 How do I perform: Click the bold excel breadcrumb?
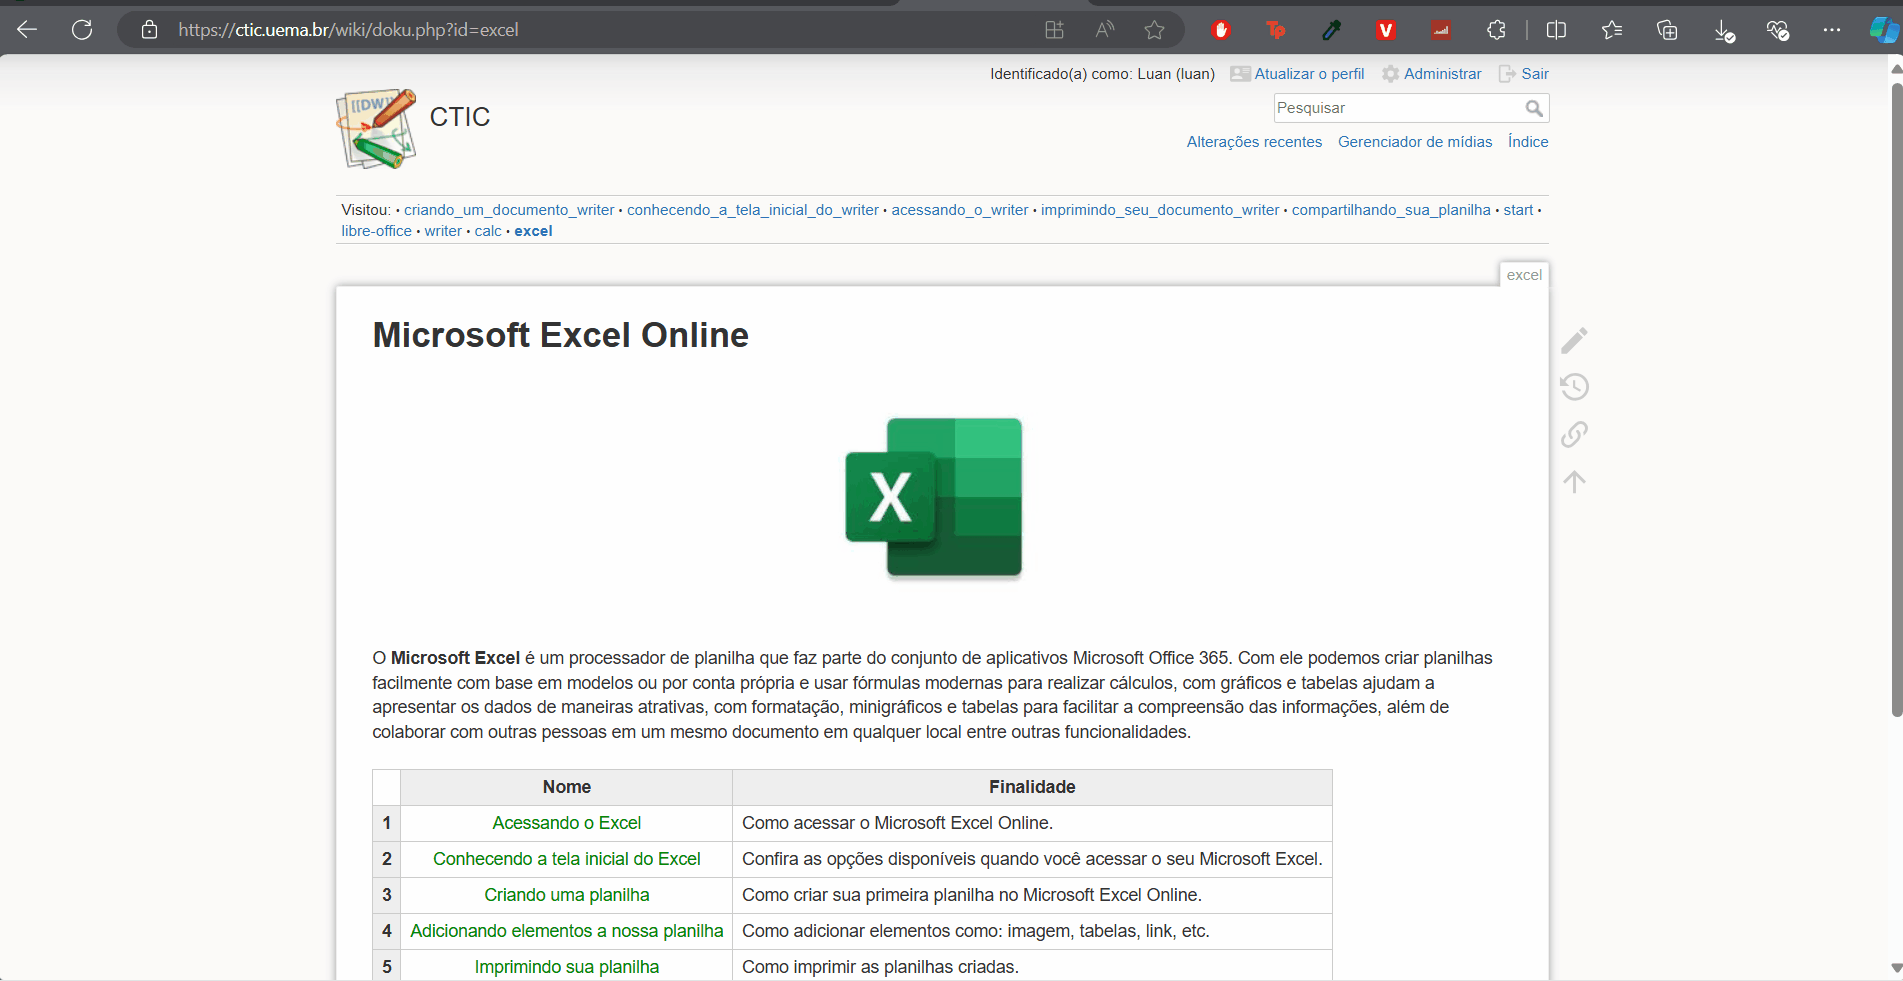coord(533,231)
